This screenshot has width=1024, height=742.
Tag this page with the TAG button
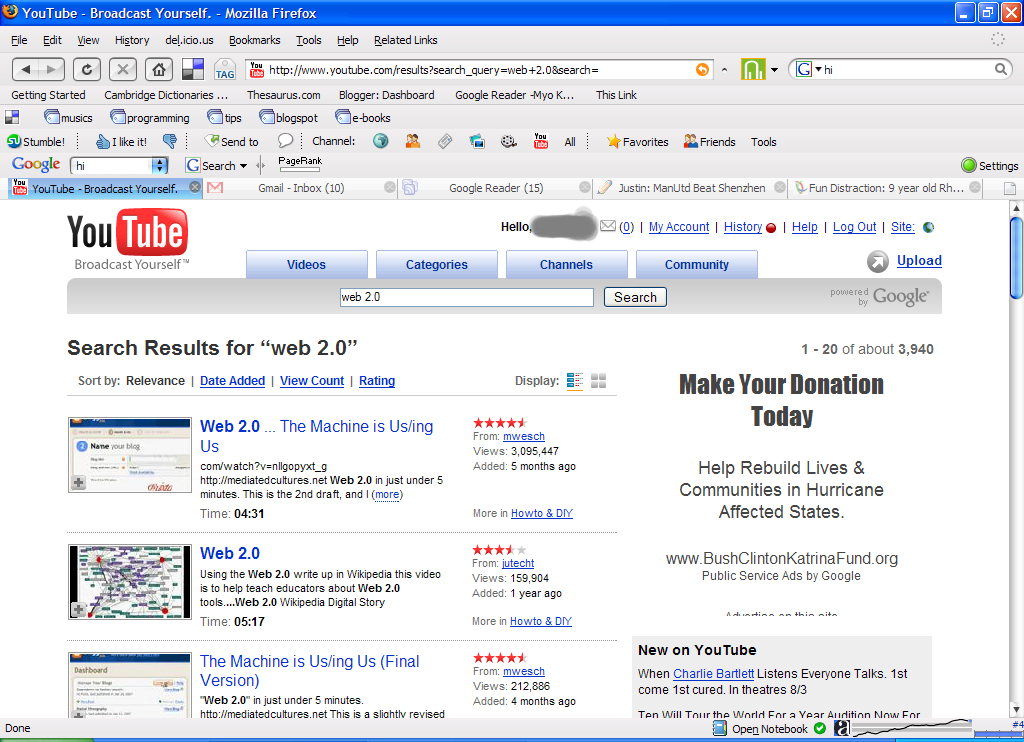point(225,69)
